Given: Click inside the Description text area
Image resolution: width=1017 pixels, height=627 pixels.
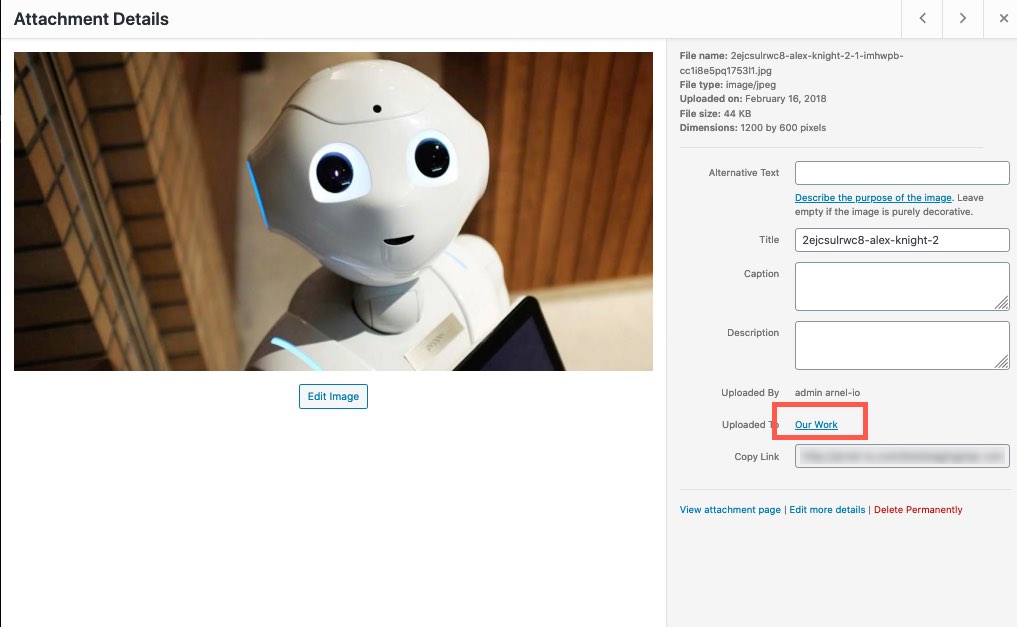Looking at the screenshot, I should pos(902,346).
